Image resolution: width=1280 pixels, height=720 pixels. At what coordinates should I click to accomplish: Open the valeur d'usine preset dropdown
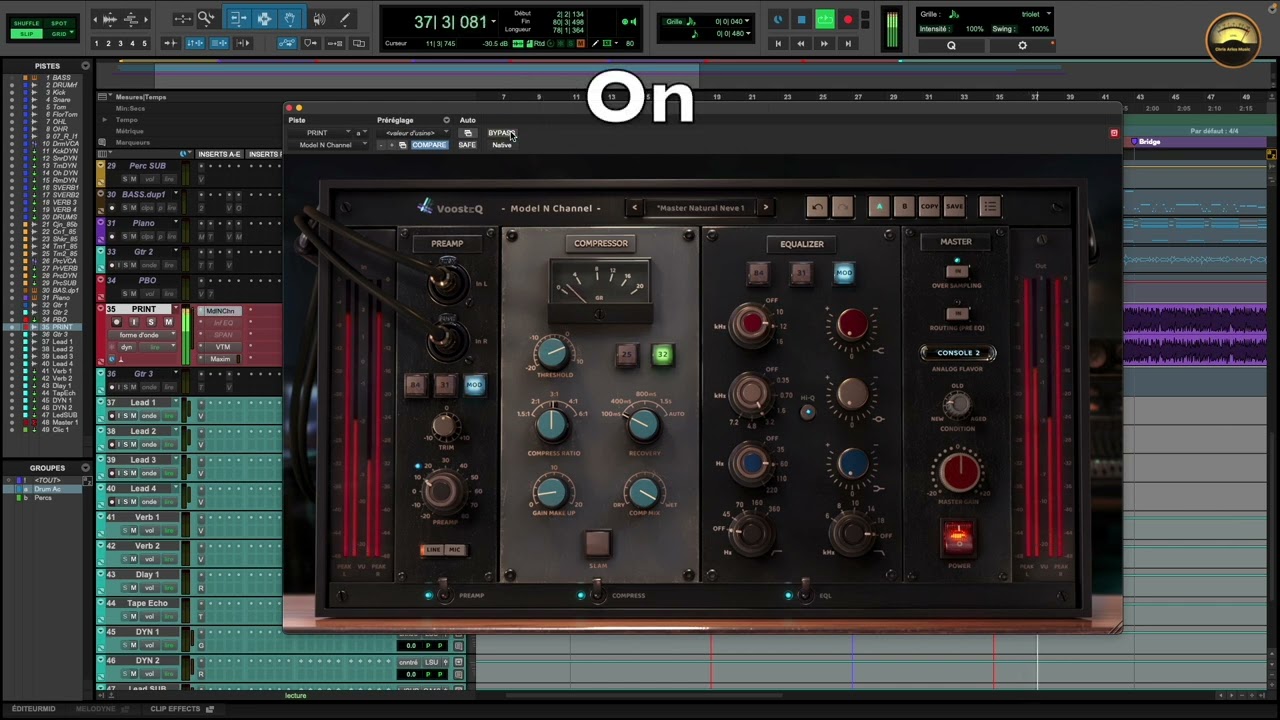point(415,133)
